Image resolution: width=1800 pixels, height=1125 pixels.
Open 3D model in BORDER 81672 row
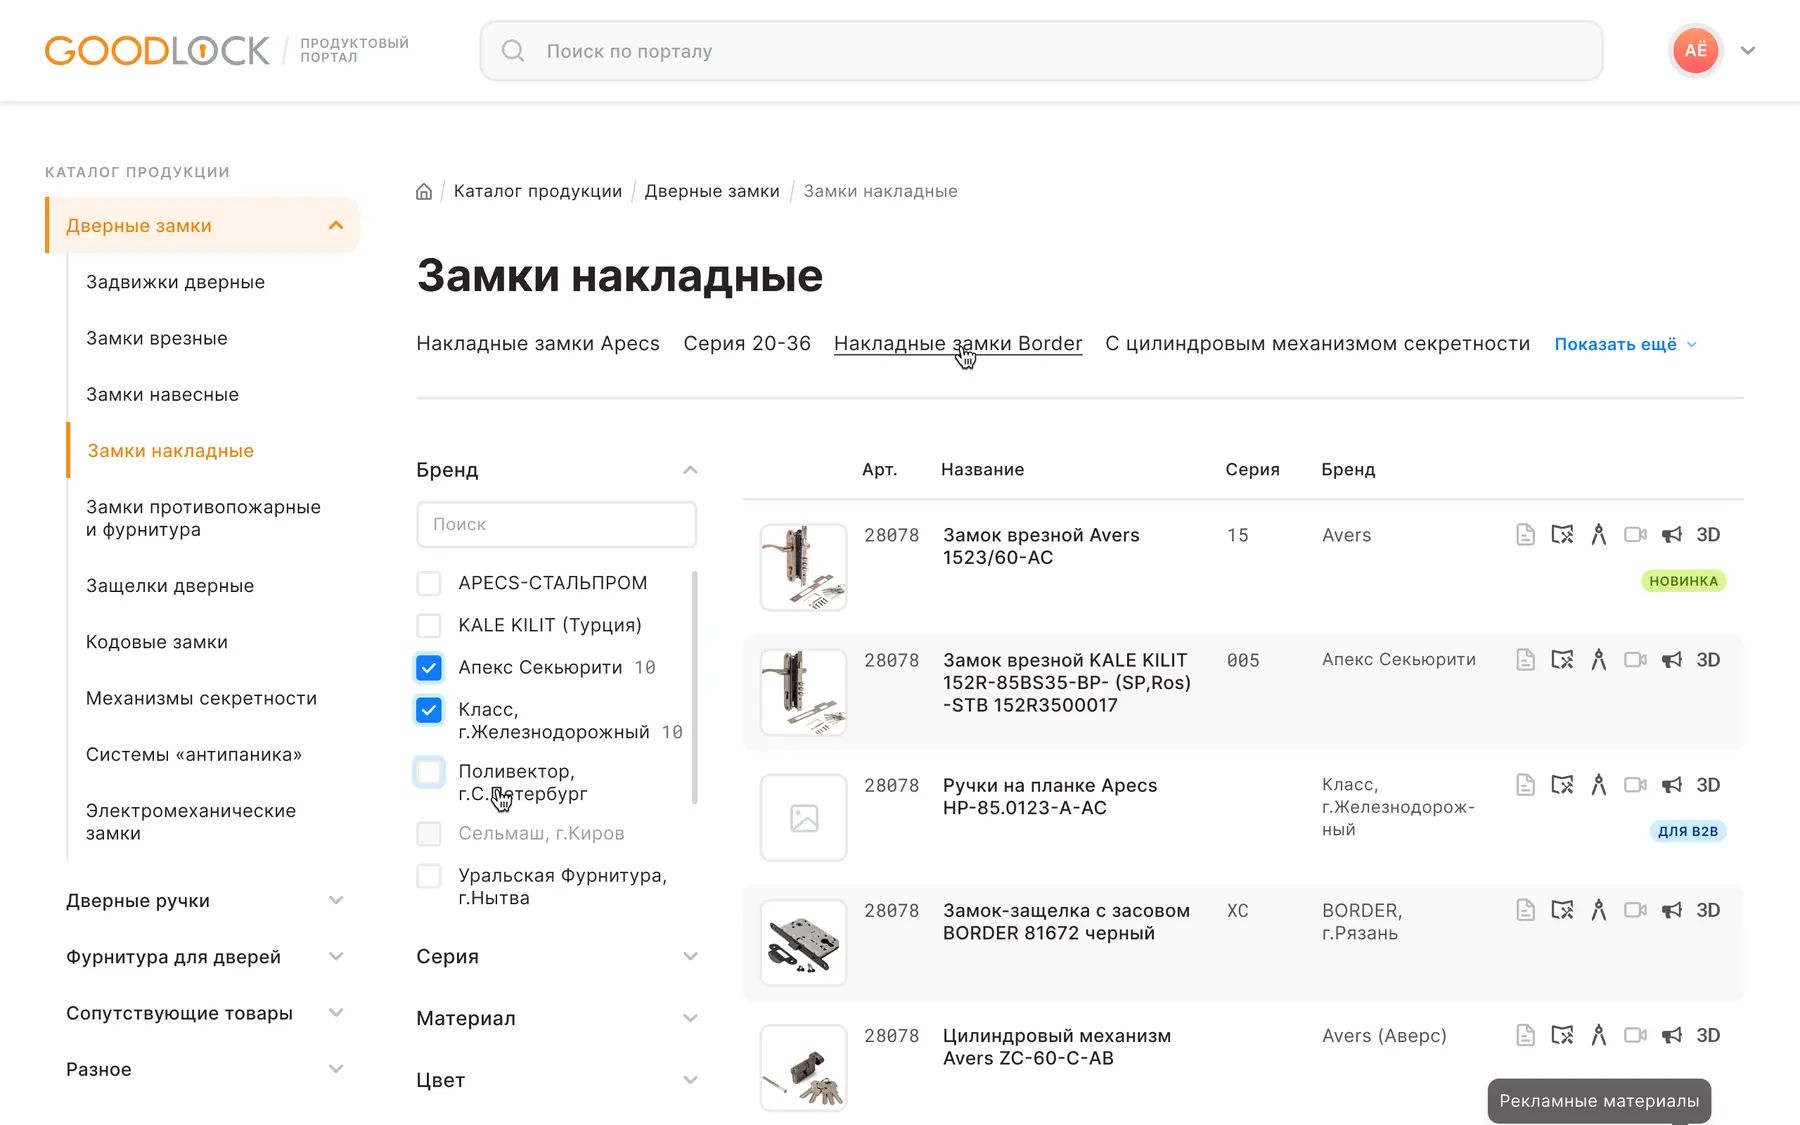pyautogui.click(x=1708, y=910)
